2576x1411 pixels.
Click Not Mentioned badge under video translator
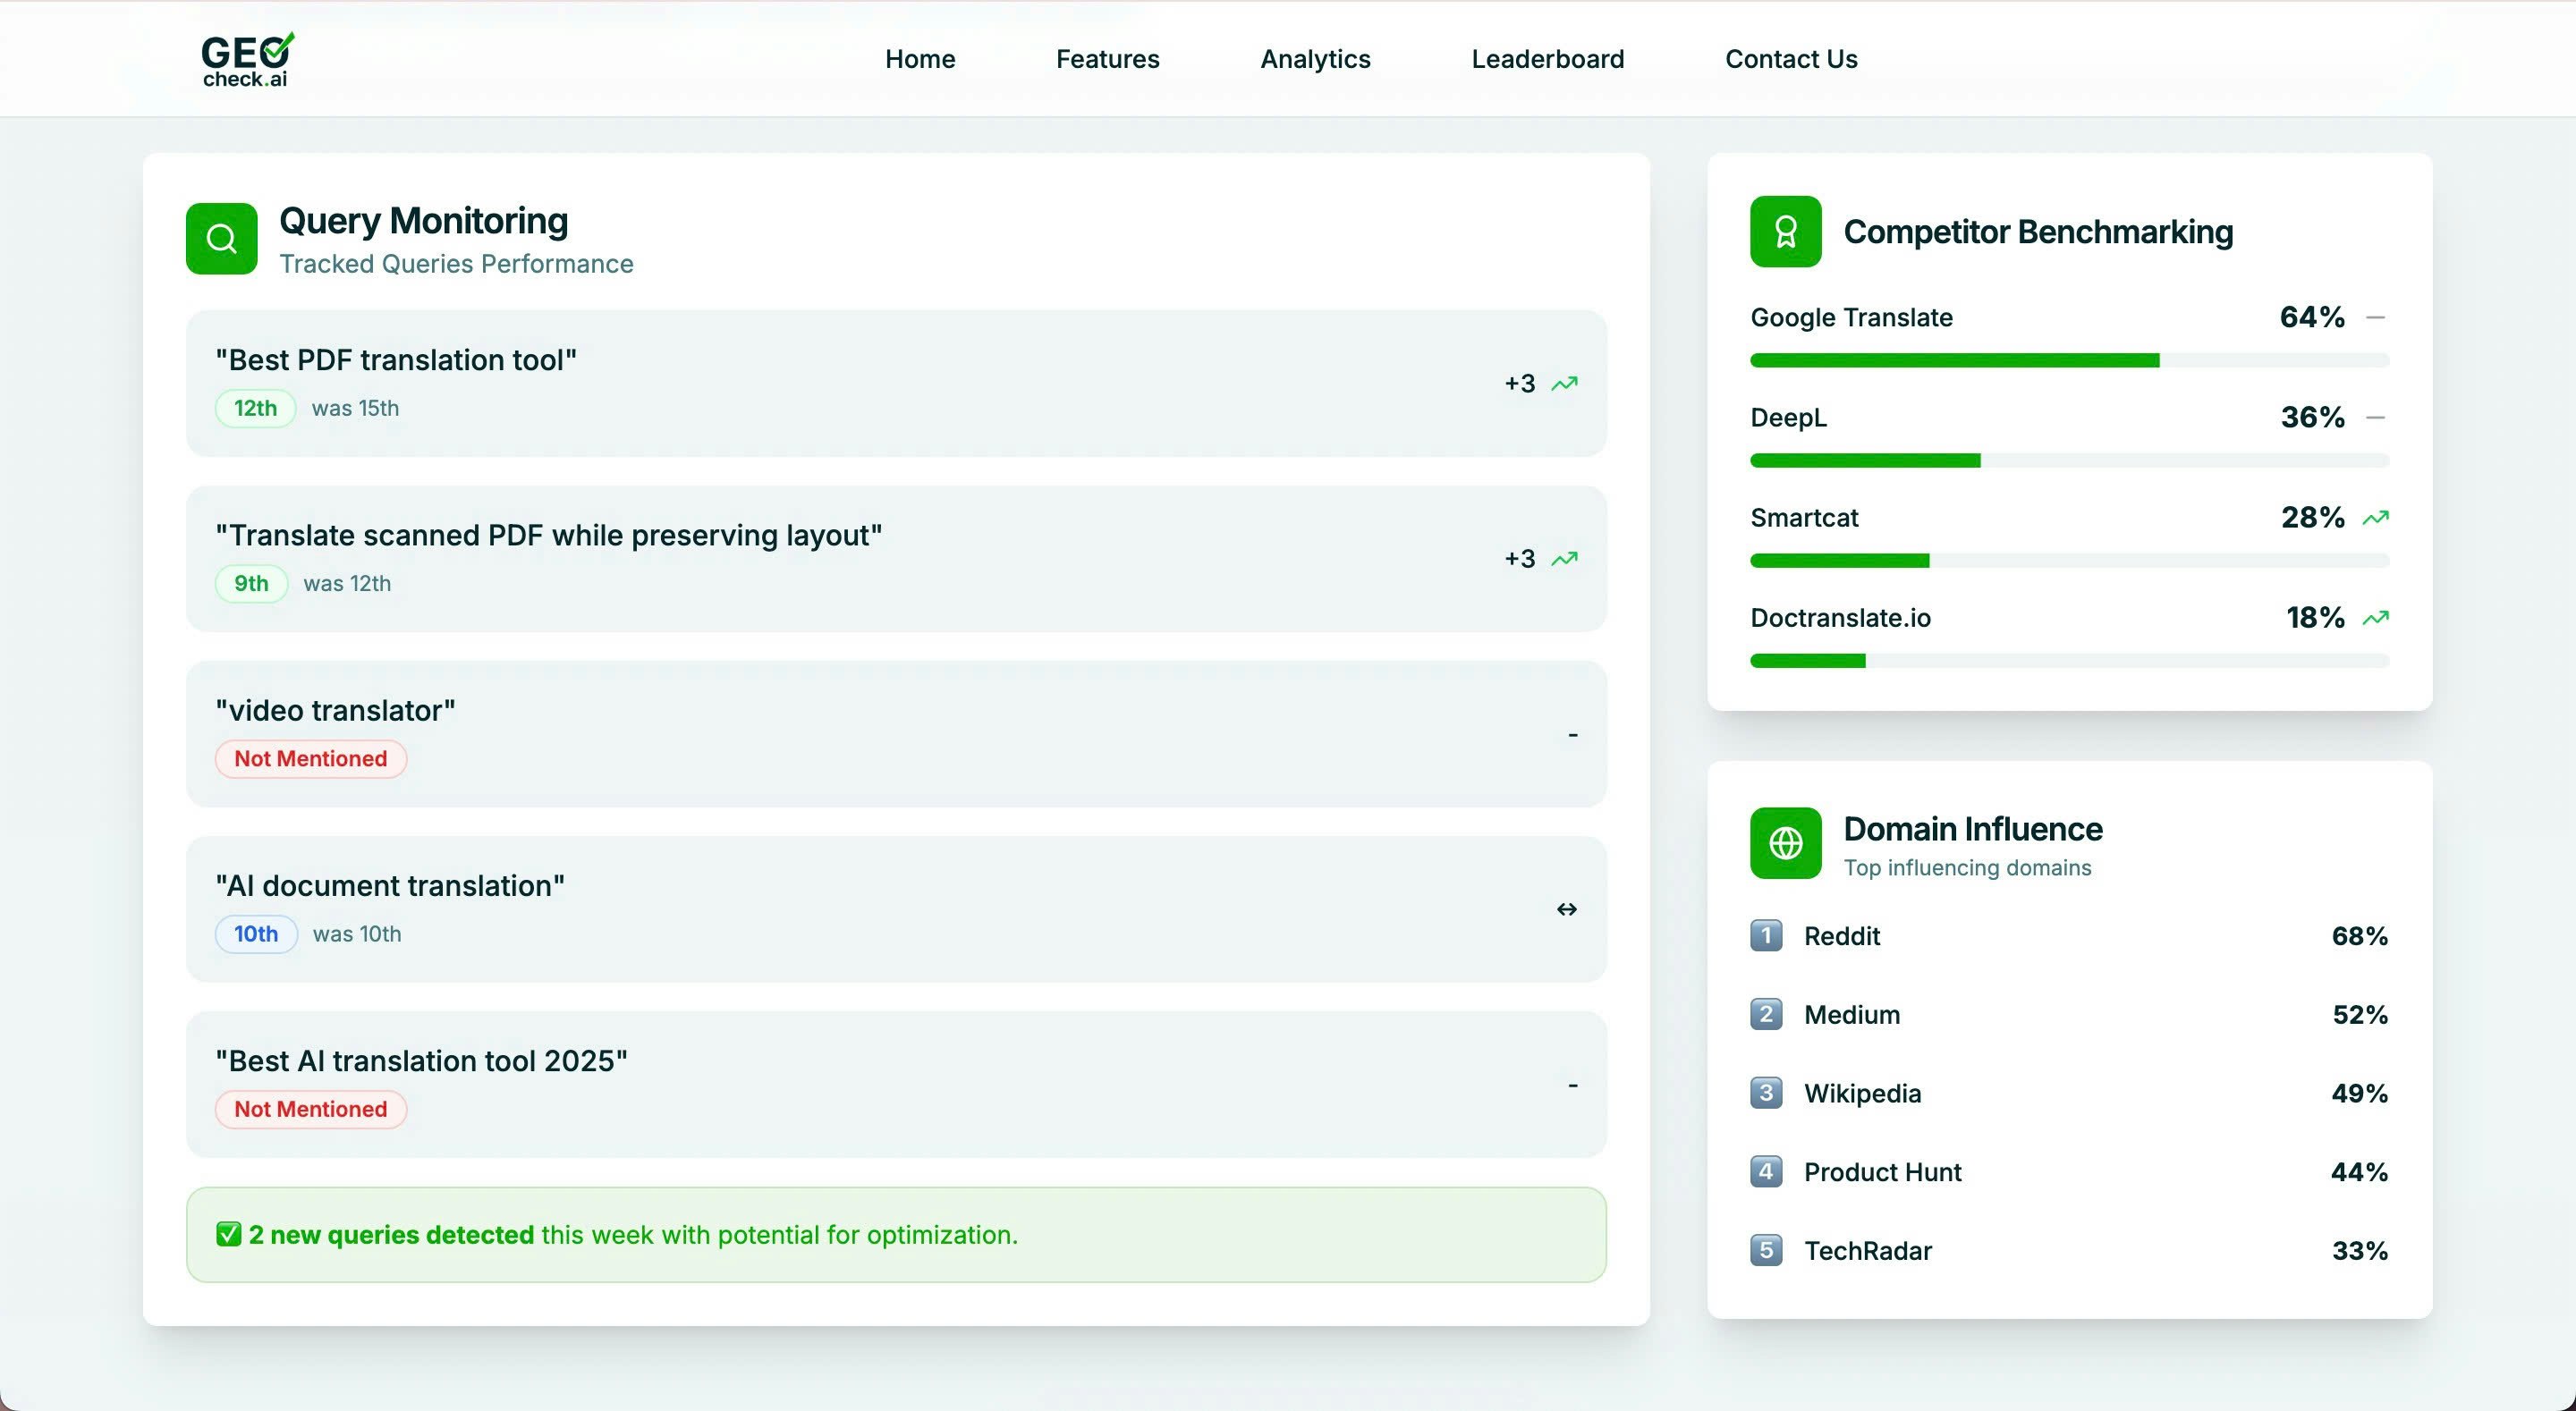(x=310, y=759)
